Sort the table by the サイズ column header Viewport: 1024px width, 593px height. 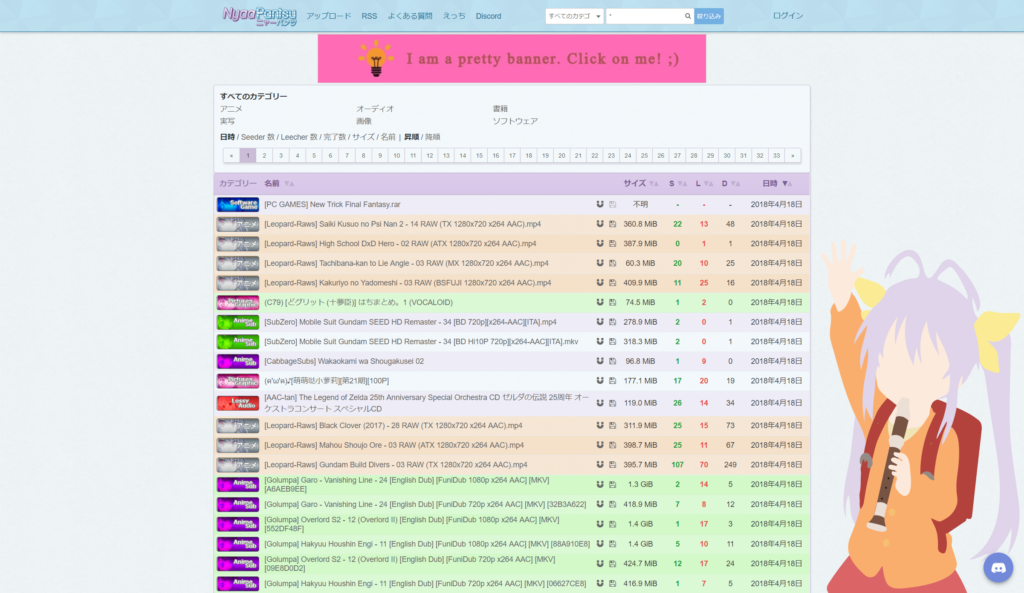tap(634, 184)
